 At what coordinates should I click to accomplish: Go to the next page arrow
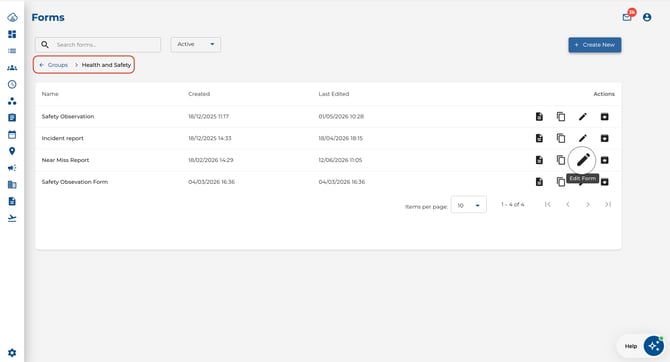588,205
